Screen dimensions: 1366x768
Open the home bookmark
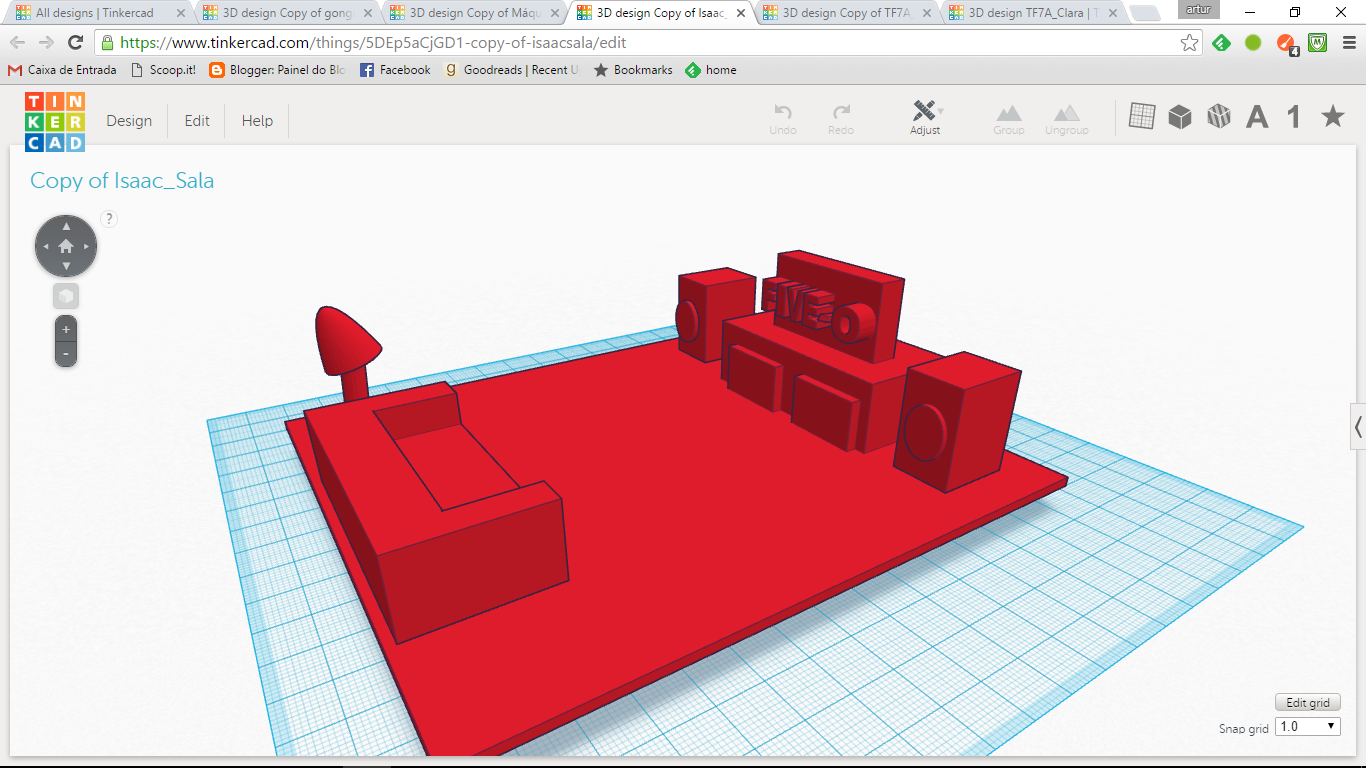pos(711,70)
